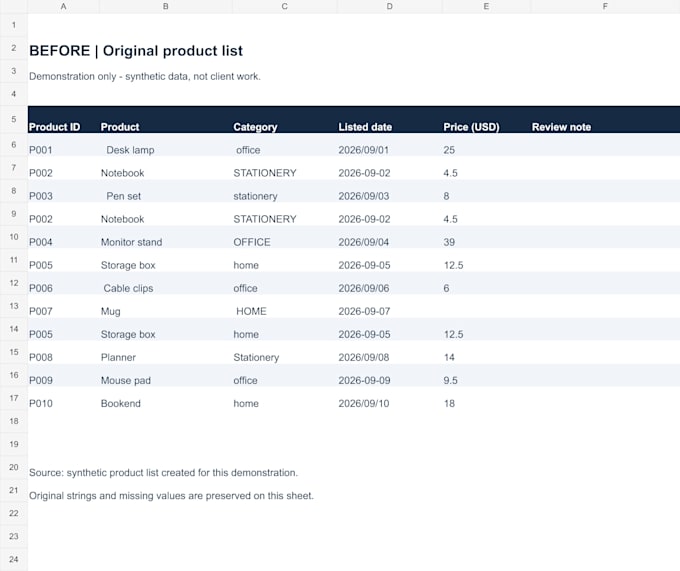Screen dimensions: 680x571
Task: Select the 'Desk lamp' cell
Action: point(166,145)
